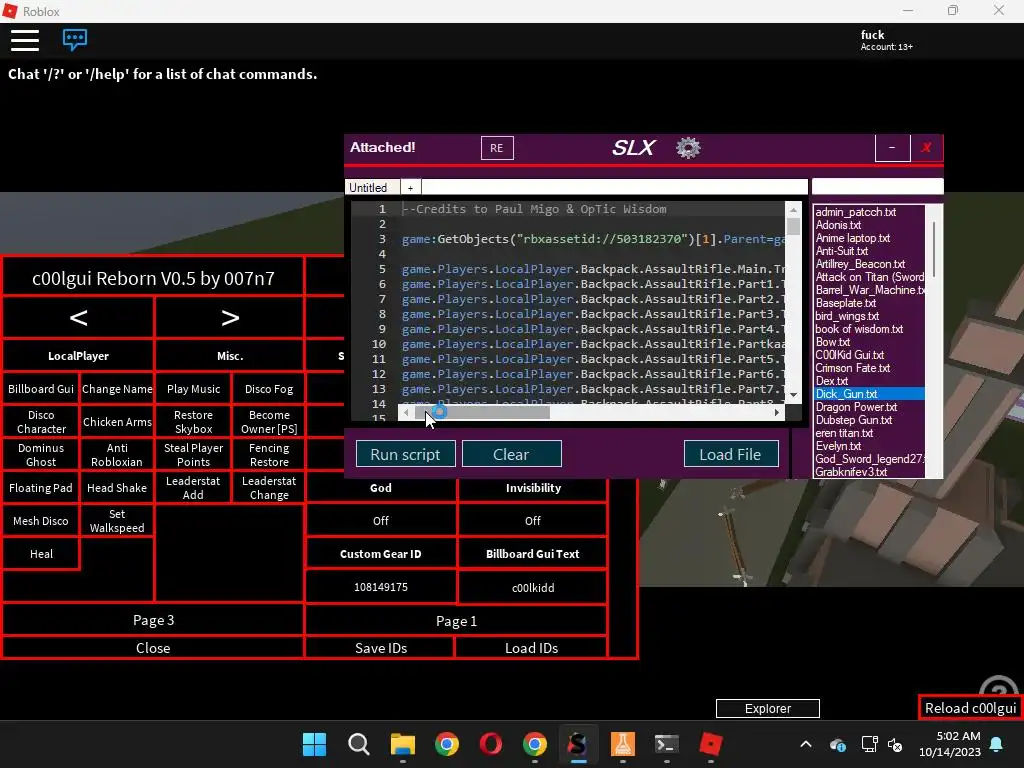Open the Roblox hamburger menu
This screenshot has height=768, width=1024.
click(x=25, y=39)
